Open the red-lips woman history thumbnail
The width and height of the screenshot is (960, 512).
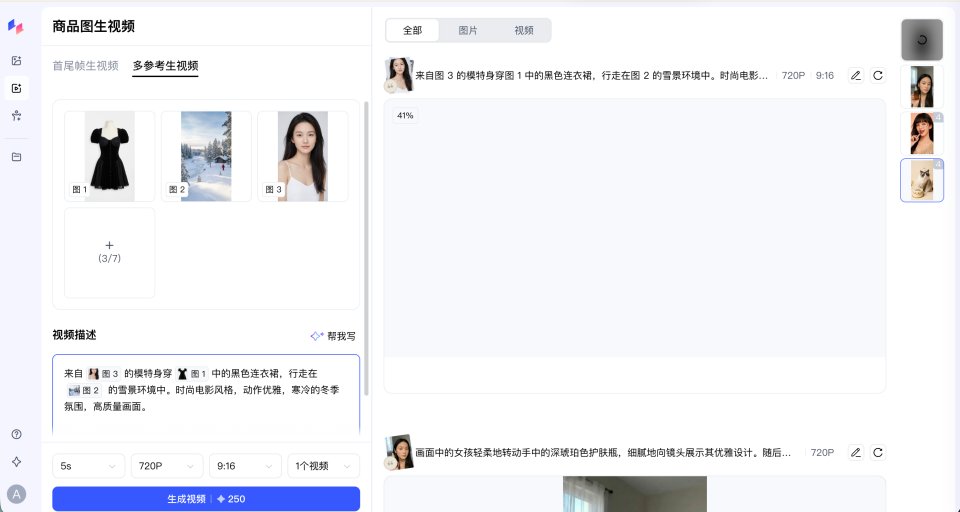[921, 134]
